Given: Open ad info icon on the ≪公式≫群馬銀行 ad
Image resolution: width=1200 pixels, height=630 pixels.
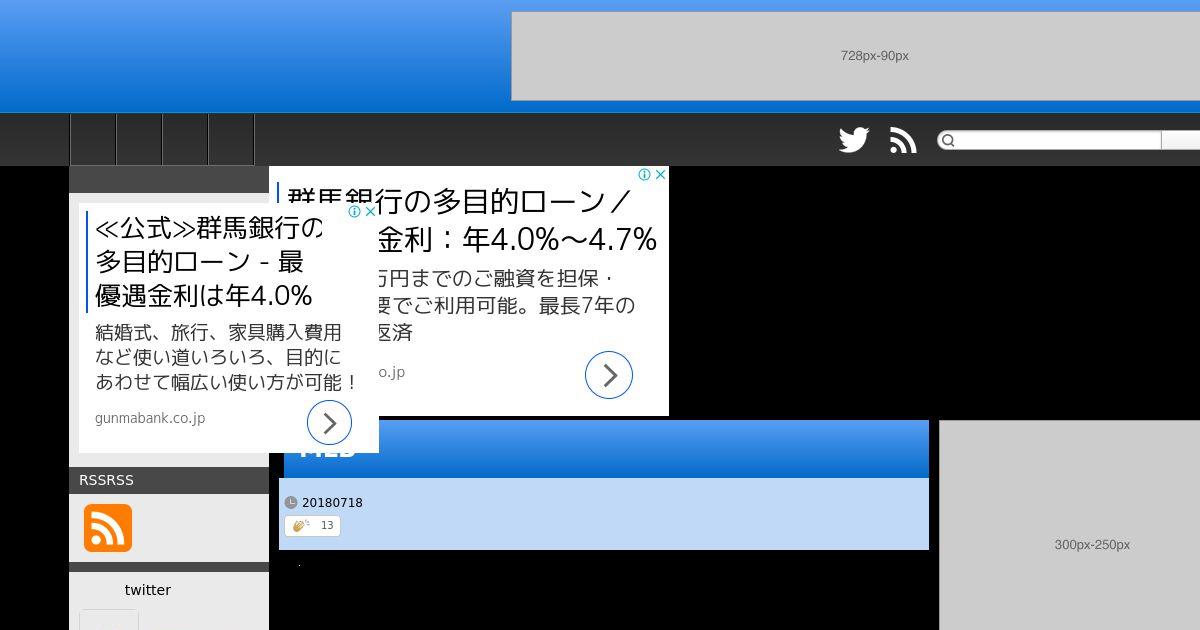Looking at the screenshot, I should click(x=354, y=212).
